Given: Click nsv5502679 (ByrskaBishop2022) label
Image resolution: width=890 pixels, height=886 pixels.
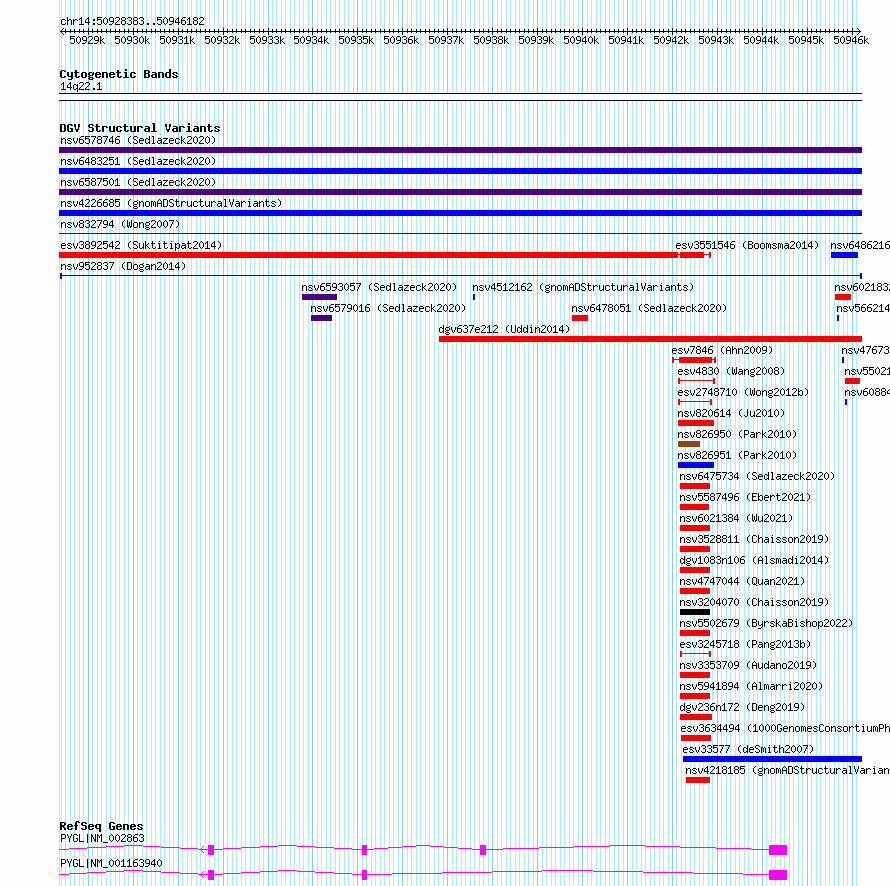Looking at the screenshot, I should (x=766, y=623).
